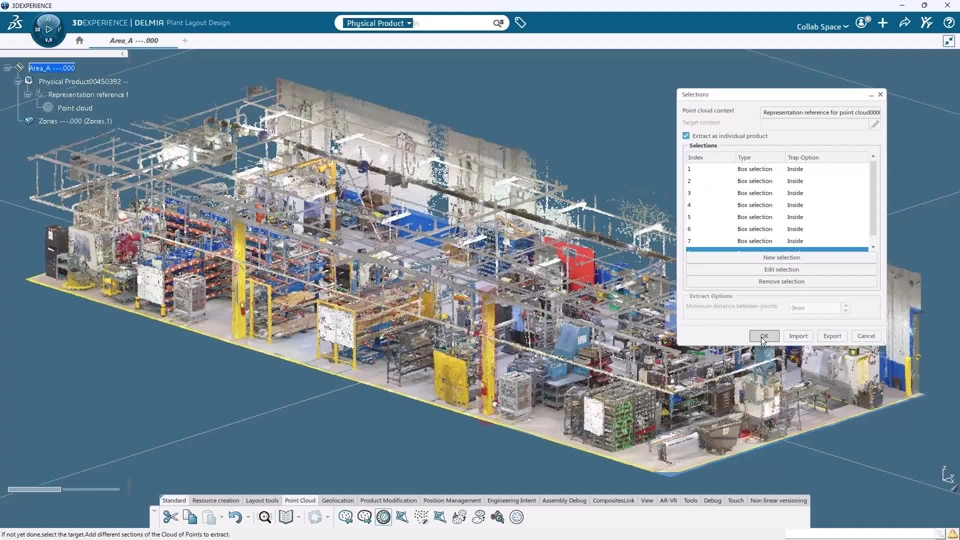Open the Undo history dropdown arrow
The width and height of the screenshot is (960, 540).
click(247, 517)
